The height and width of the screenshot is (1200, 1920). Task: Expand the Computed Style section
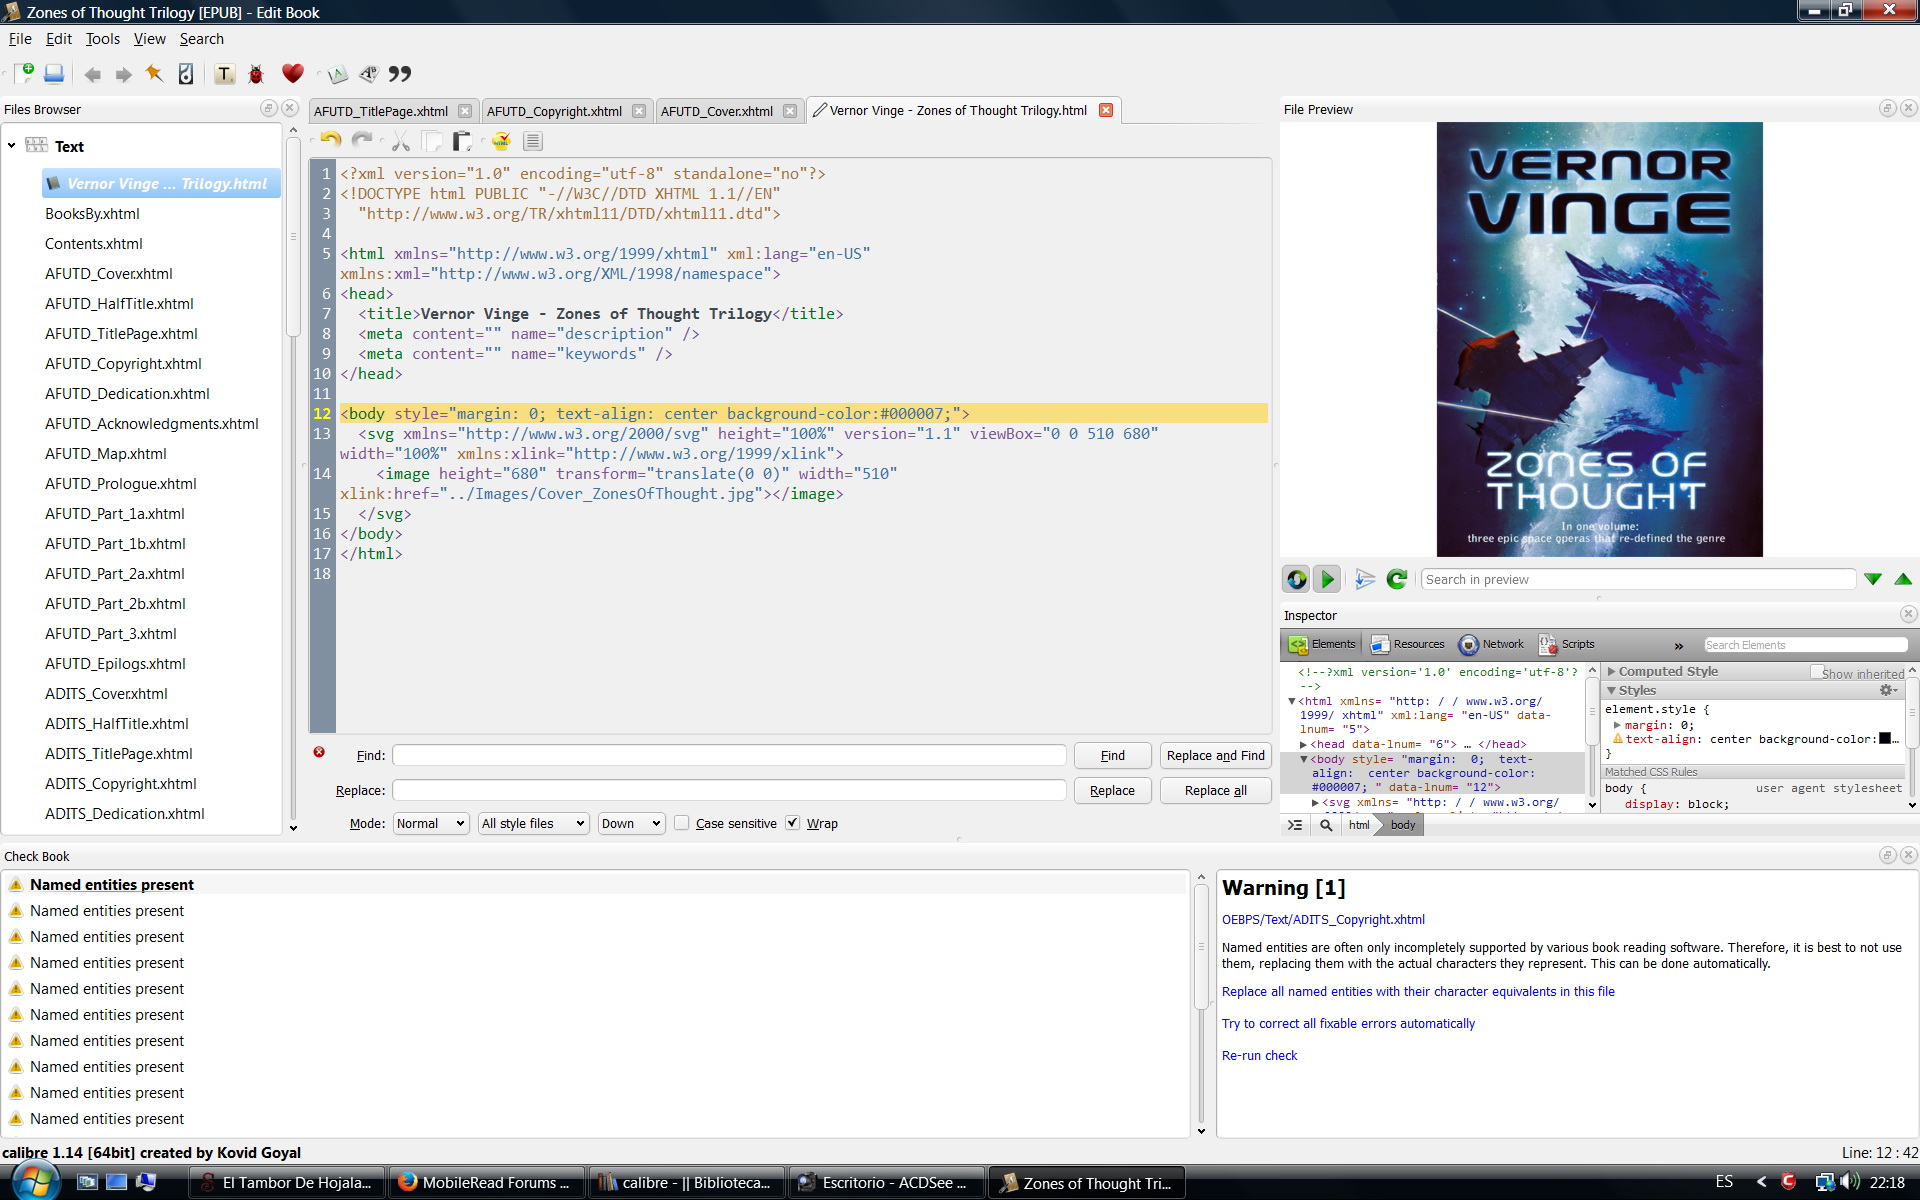point(1612,672)
